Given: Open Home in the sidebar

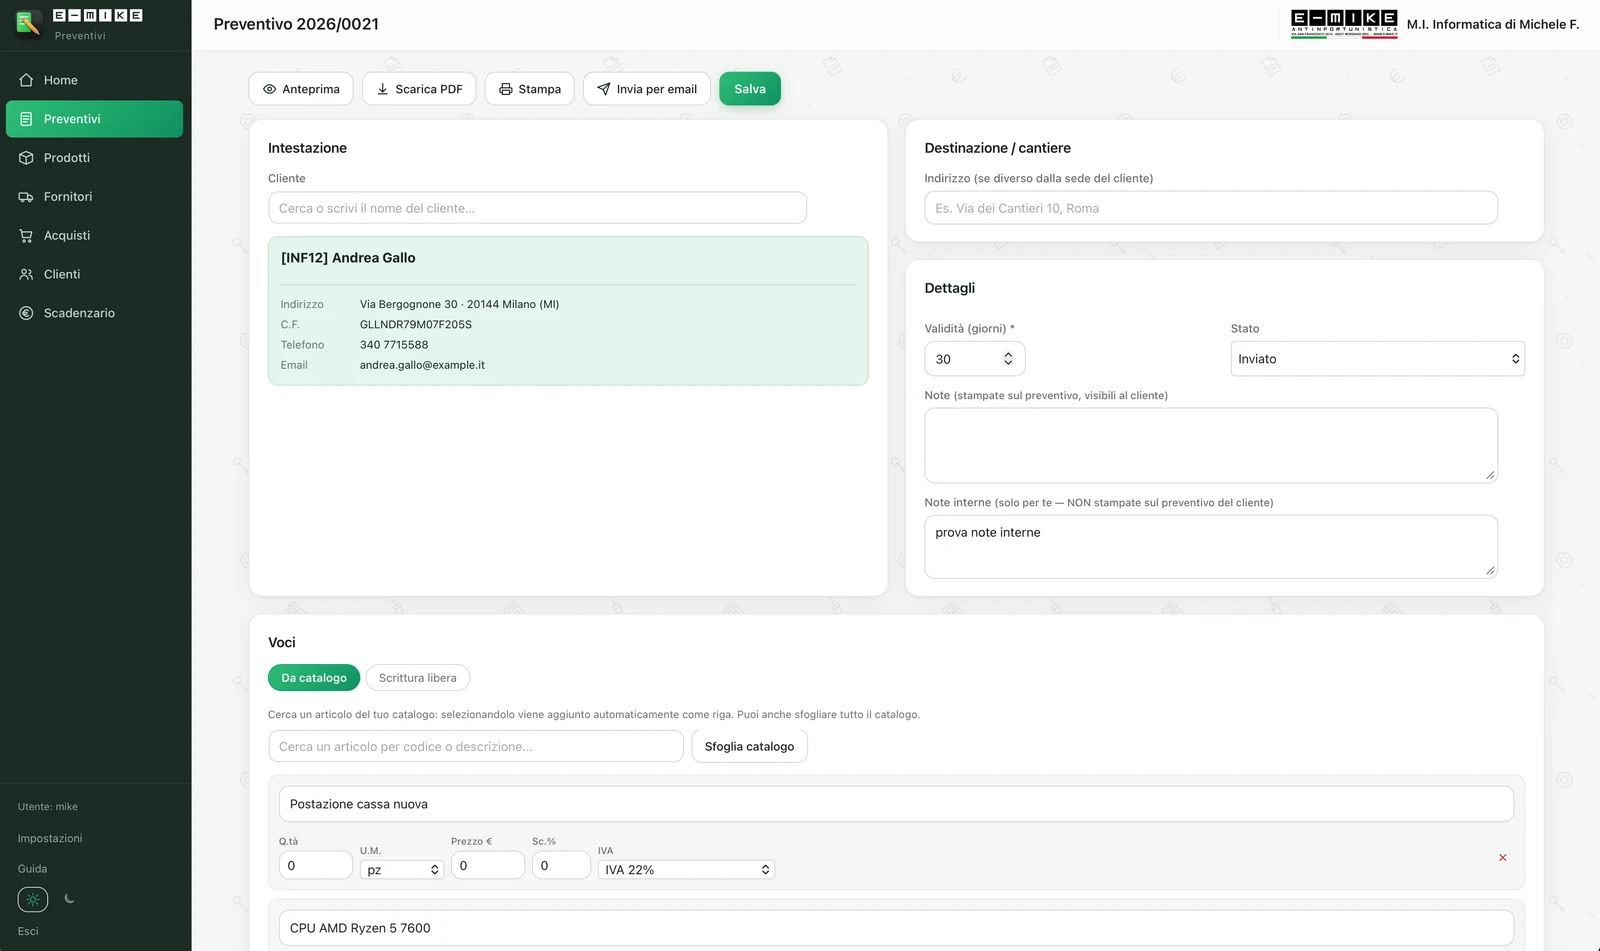Looking at the screenshot, I should click(94, 80).
